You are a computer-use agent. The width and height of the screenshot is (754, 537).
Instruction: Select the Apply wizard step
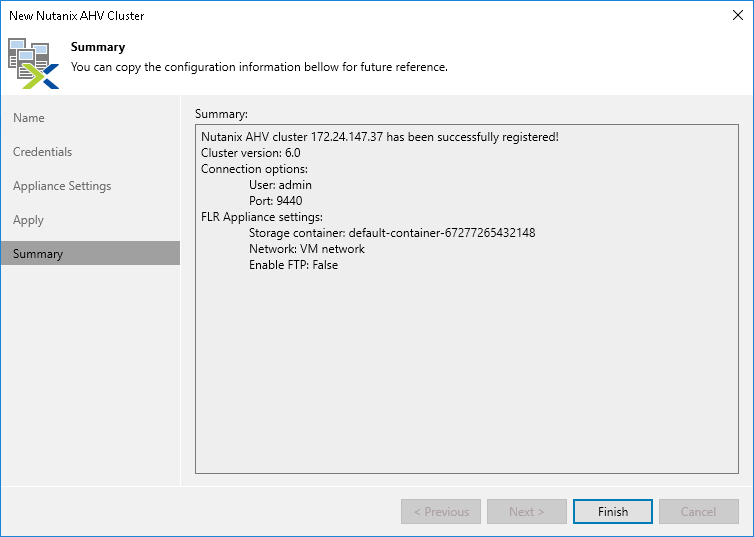28,220
